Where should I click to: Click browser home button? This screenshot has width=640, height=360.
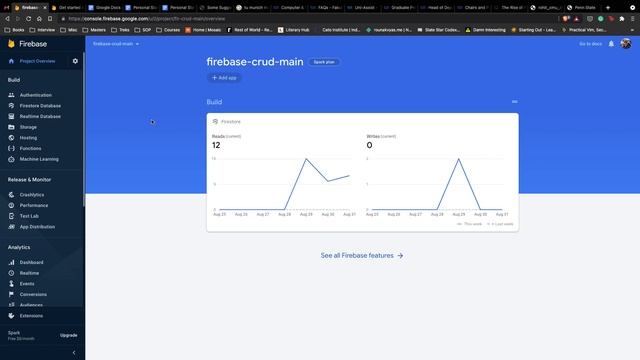tap(39, 19)
